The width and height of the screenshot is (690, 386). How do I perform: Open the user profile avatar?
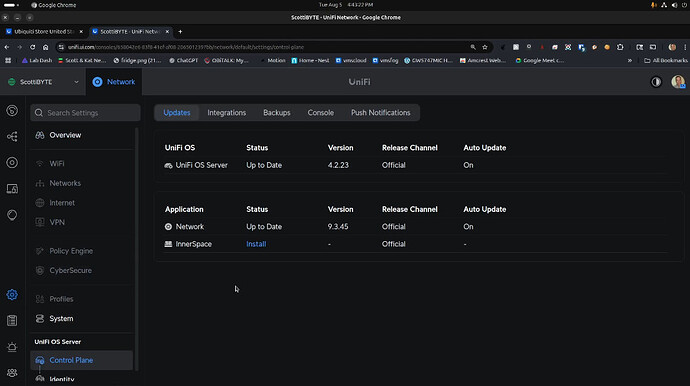[x=678, y=82]
